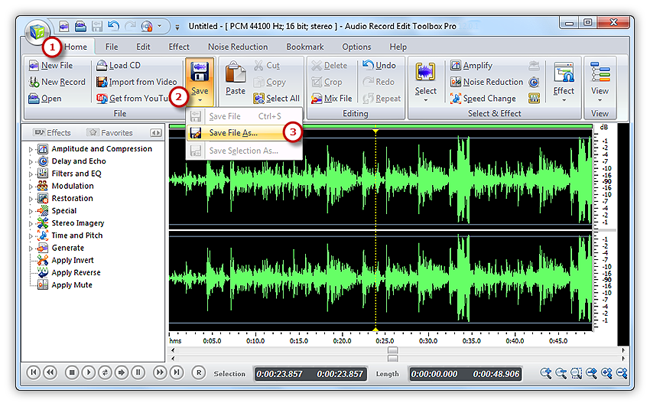650x406 pixels.
Task: Switch to the Home ribbon tab
Action: pos(75,47)
